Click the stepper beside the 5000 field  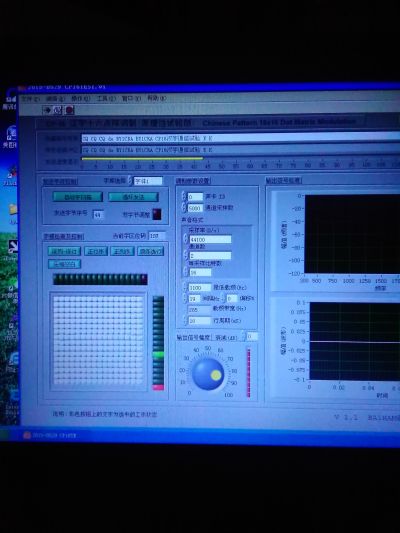(x=185, y=208)
